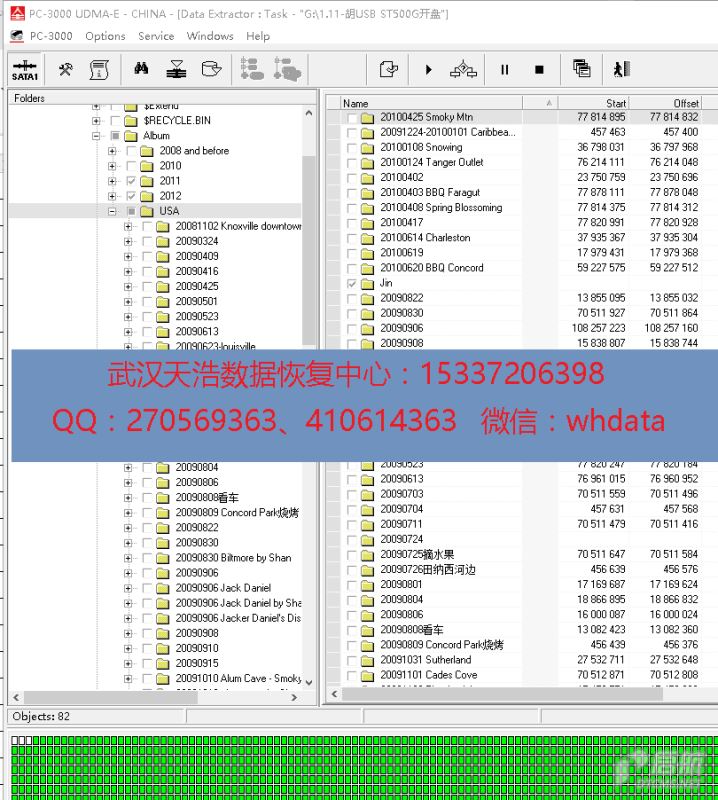Check the box next to 20100402

(352, 177)
